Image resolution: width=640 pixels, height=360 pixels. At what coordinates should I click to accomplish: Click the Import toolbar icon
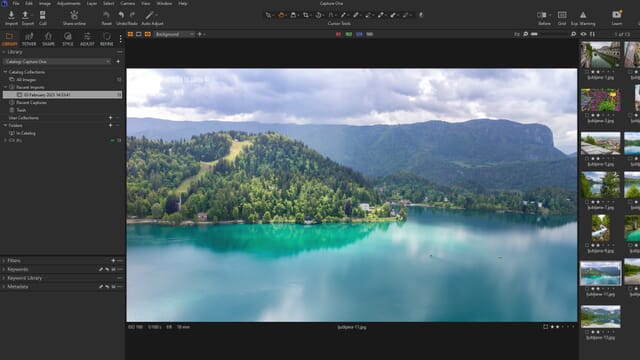[11, 15]
